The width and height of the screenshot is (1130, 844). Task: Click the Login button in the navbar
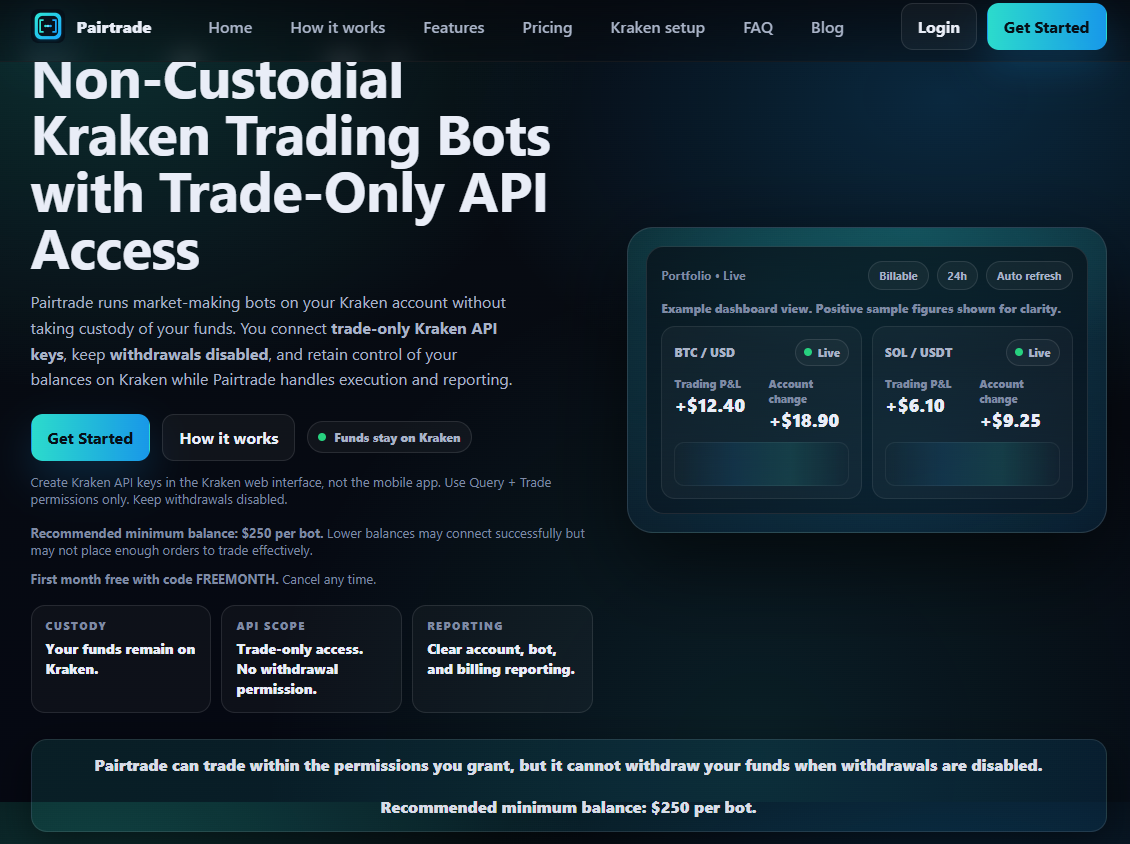[x=938, y=26]
